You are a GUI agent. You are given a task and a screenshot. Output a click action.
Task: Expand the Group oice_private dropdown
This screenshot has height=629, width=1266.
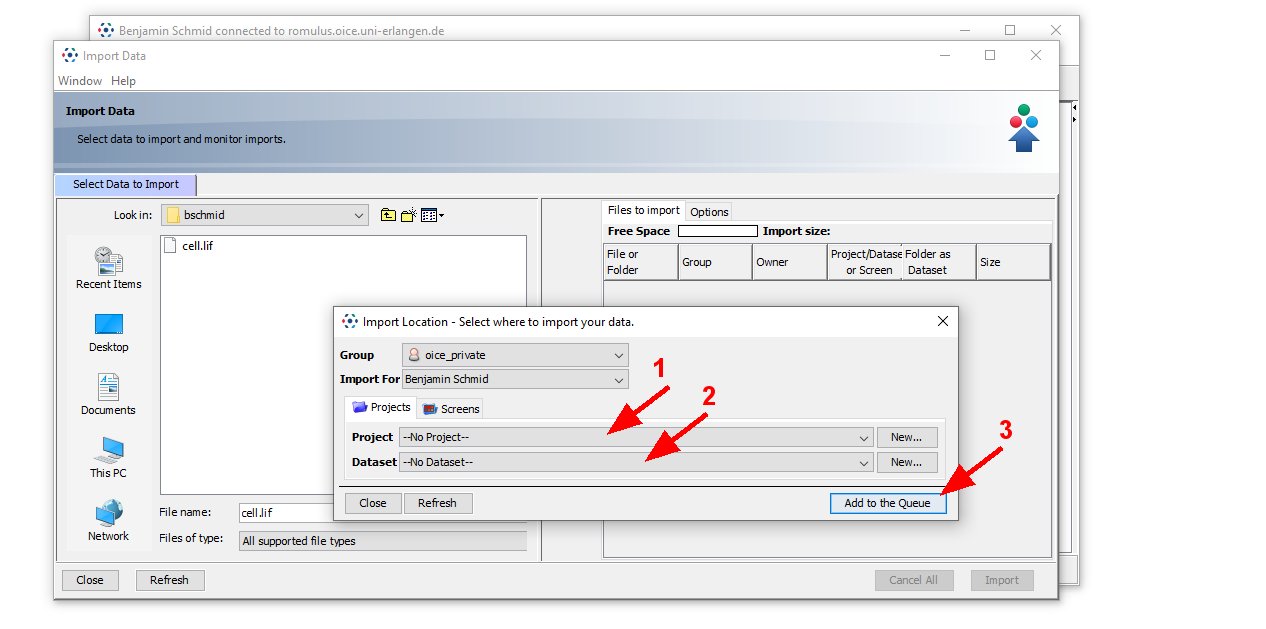(x=515, y=355)
